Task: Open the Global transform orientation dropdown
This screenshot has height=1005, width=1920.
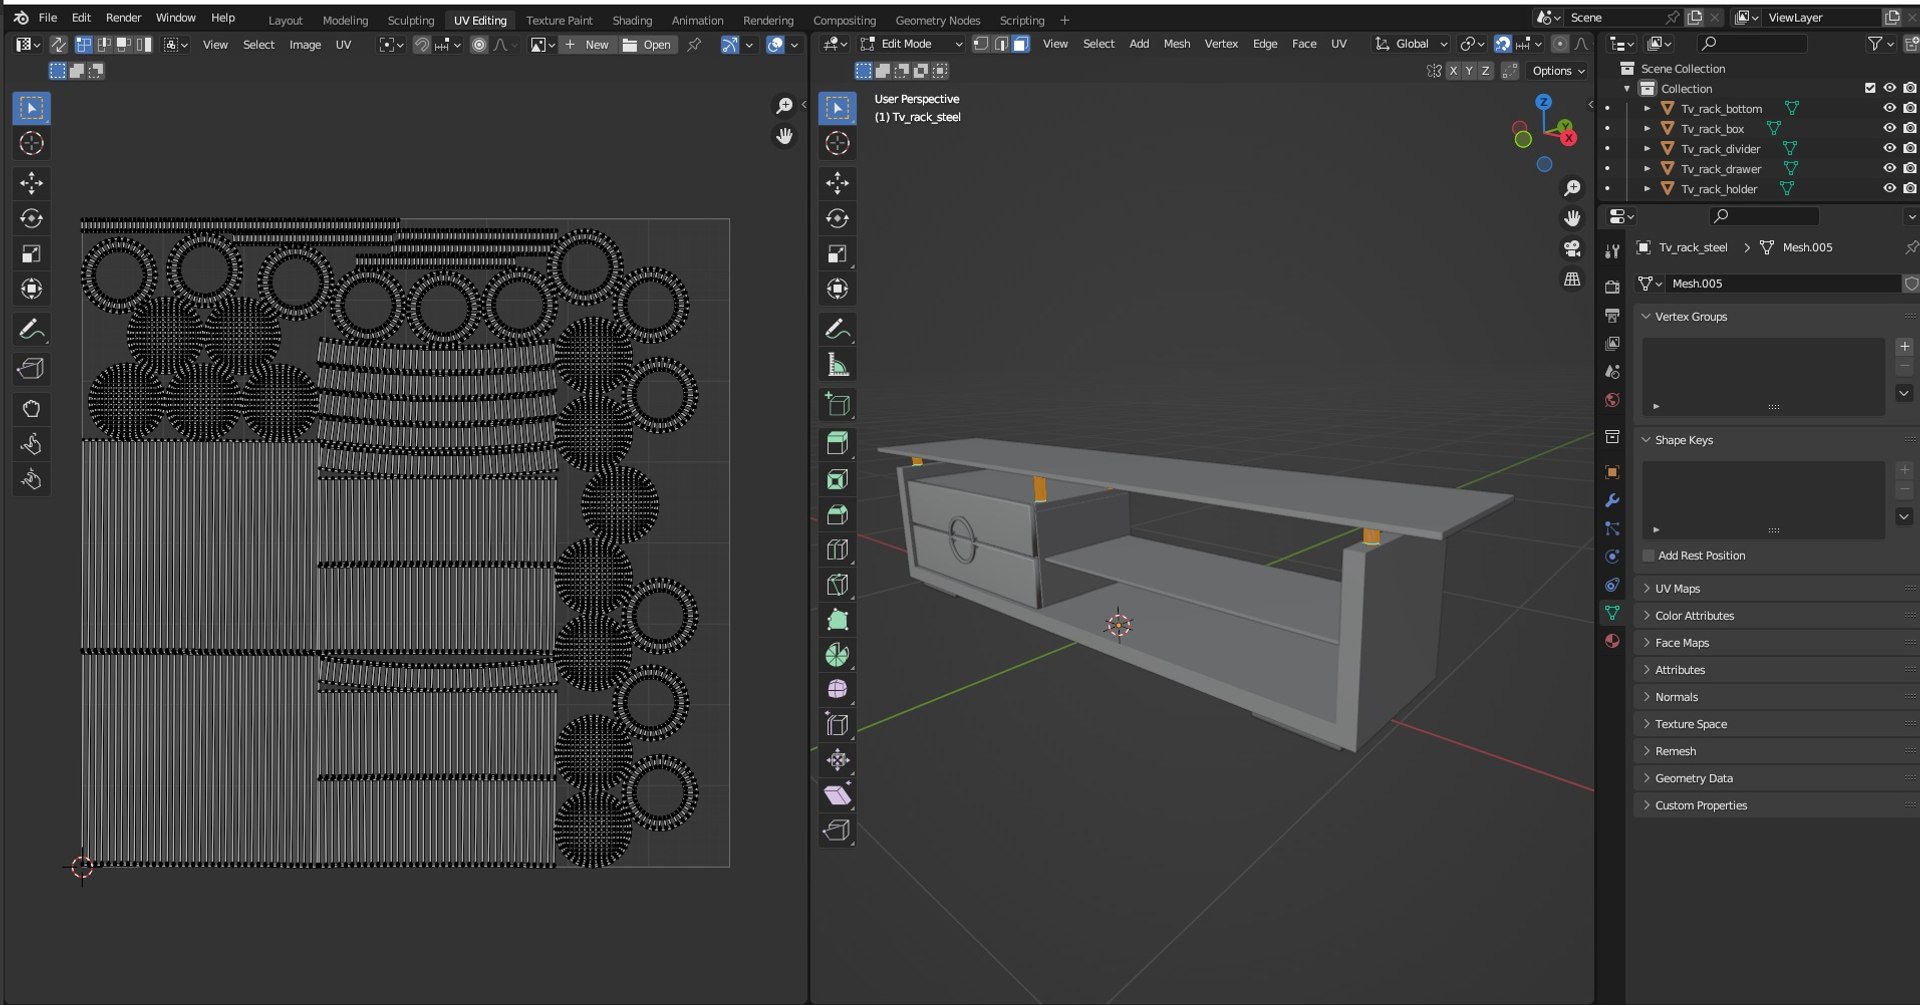Action: 1411,44
